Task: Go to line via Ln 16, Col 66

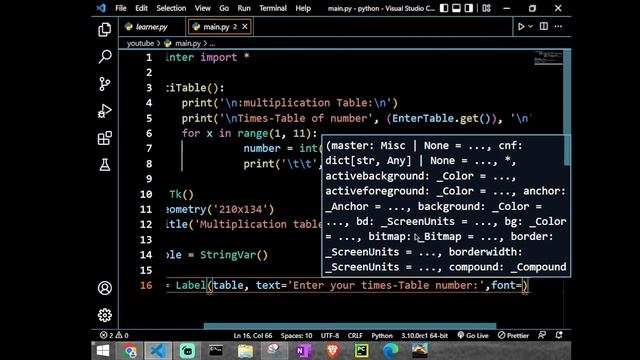Action: click(x=253, y=335)
